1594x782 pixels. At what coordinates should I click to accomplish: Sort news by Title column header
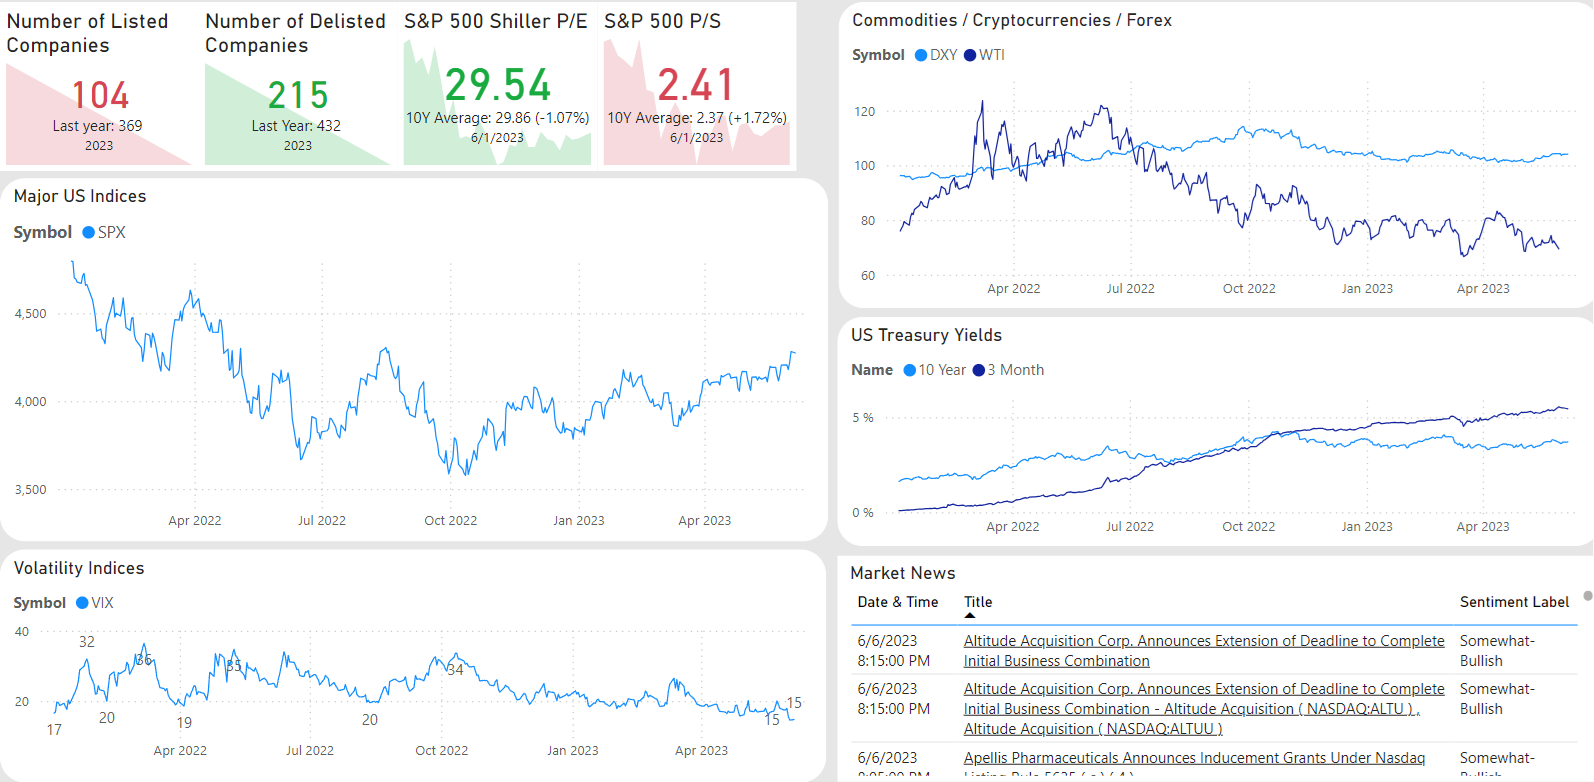(978, 602)
